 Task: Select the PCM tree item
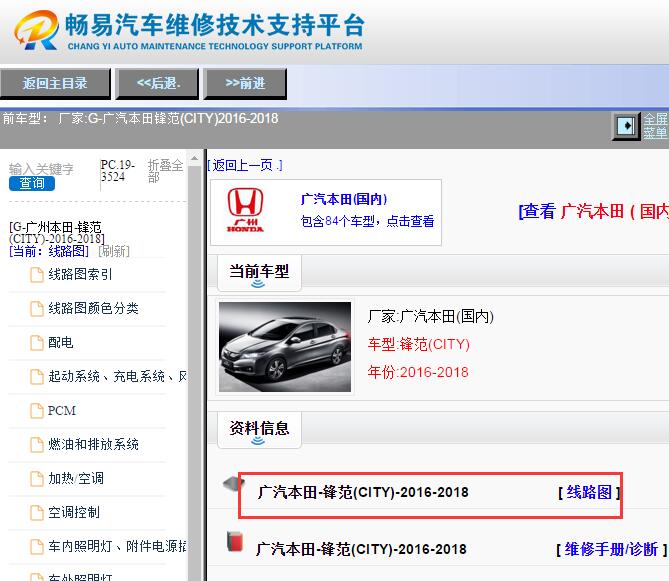pyautogui.click(x=62, y=410)
